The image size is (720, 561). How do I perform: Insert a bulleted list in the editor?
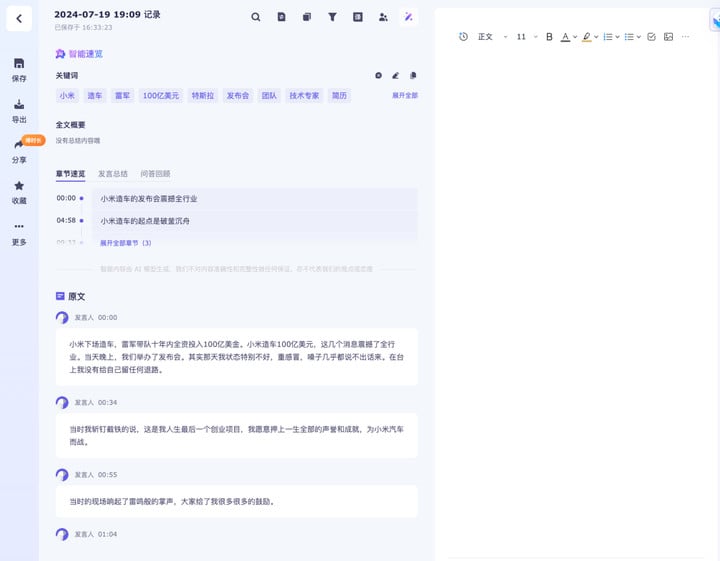[x=629, y=37]
